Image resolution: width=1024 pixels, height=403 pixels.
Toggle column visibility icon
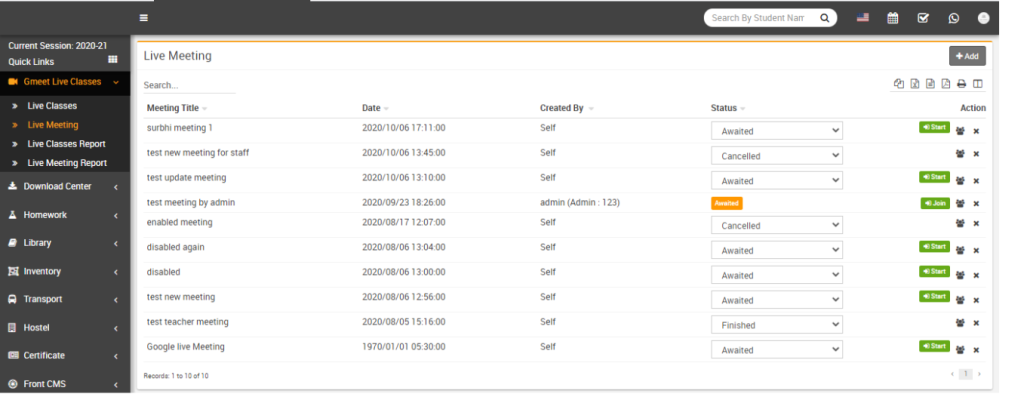point(978,84)
